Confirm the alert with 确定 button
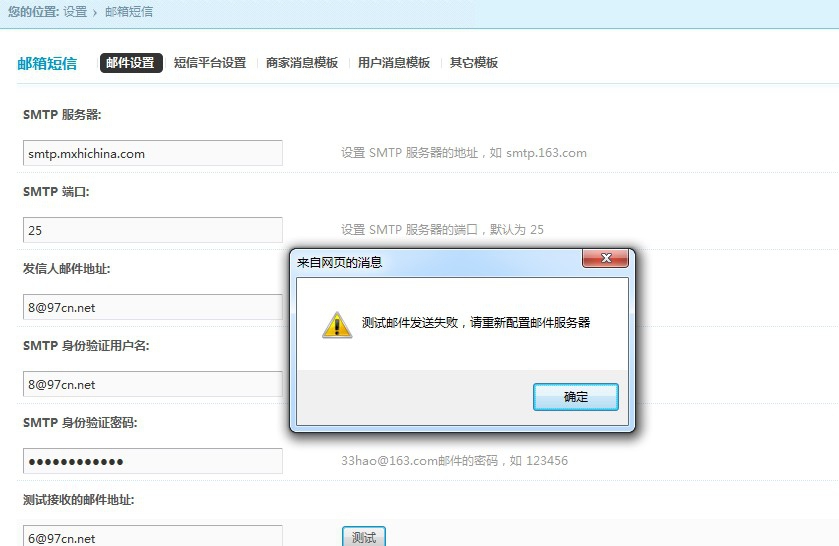Image resolution: width=839 pixels, height=546 pixels. (576, 397)
